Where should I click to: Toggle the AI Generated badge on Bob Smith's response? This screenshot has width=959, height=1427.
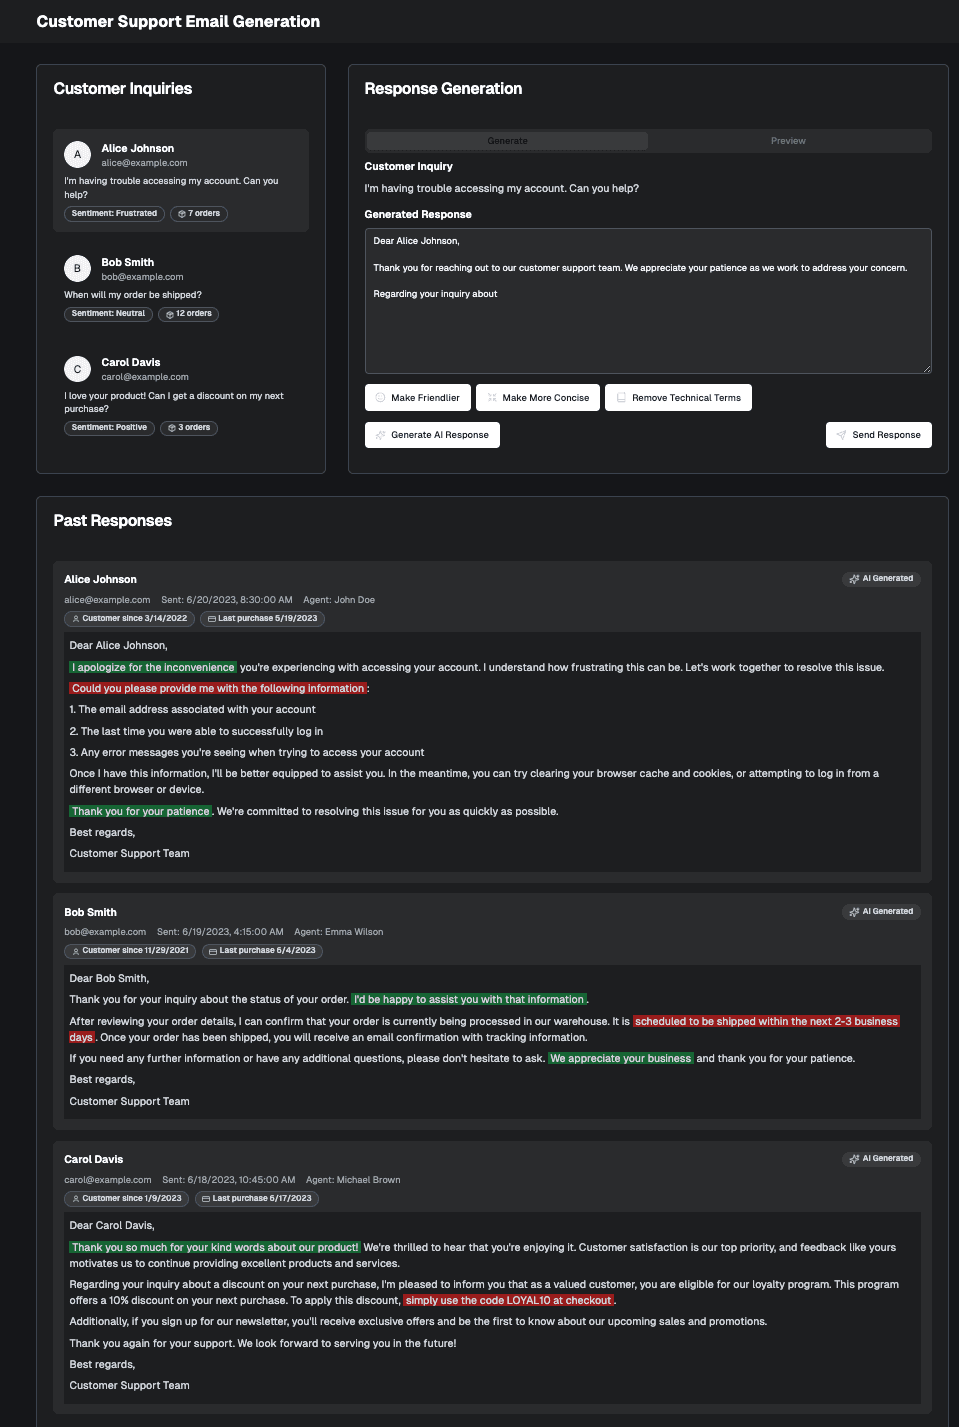coord(880,911)
